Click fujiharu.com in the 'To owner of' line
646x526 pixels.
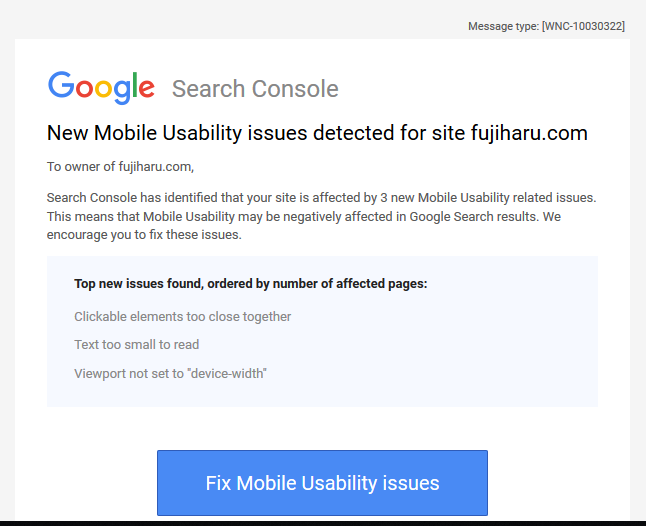pos(154,166)
